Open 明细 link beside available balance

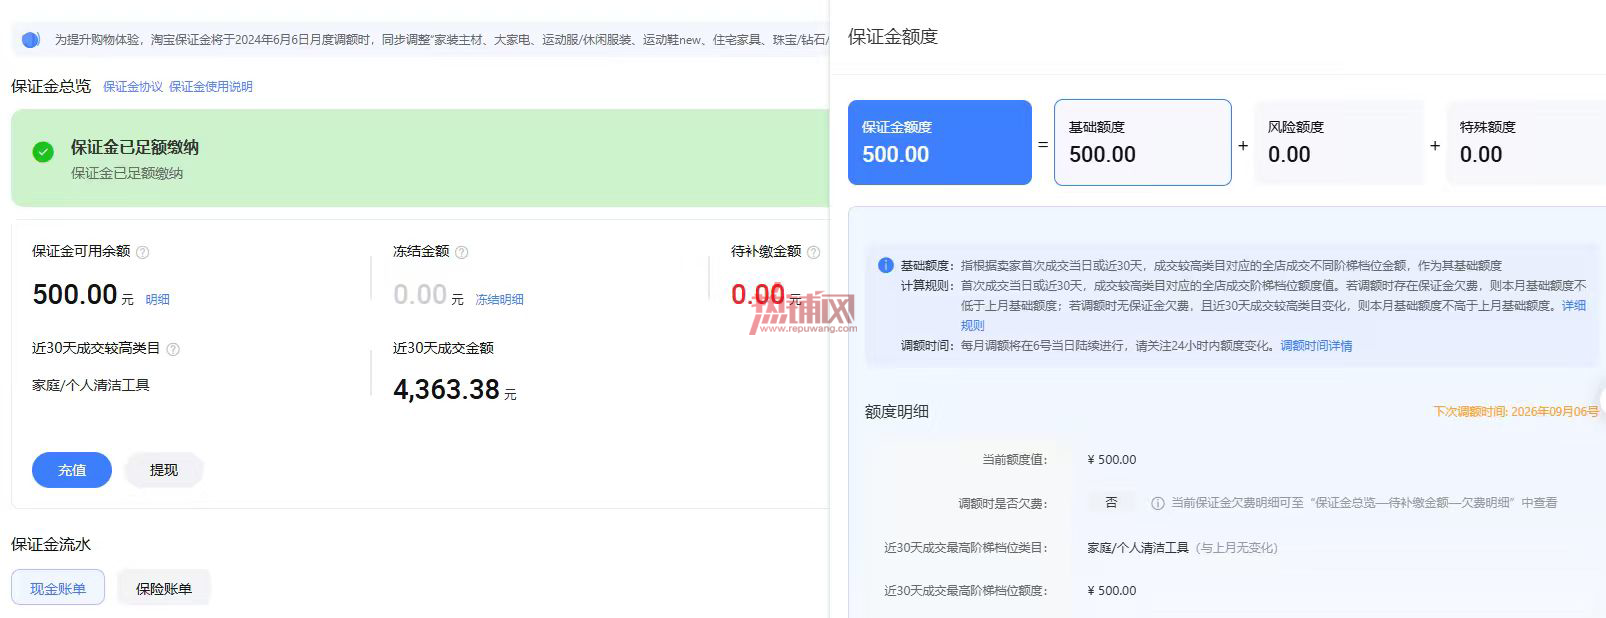tap(158, 299)
